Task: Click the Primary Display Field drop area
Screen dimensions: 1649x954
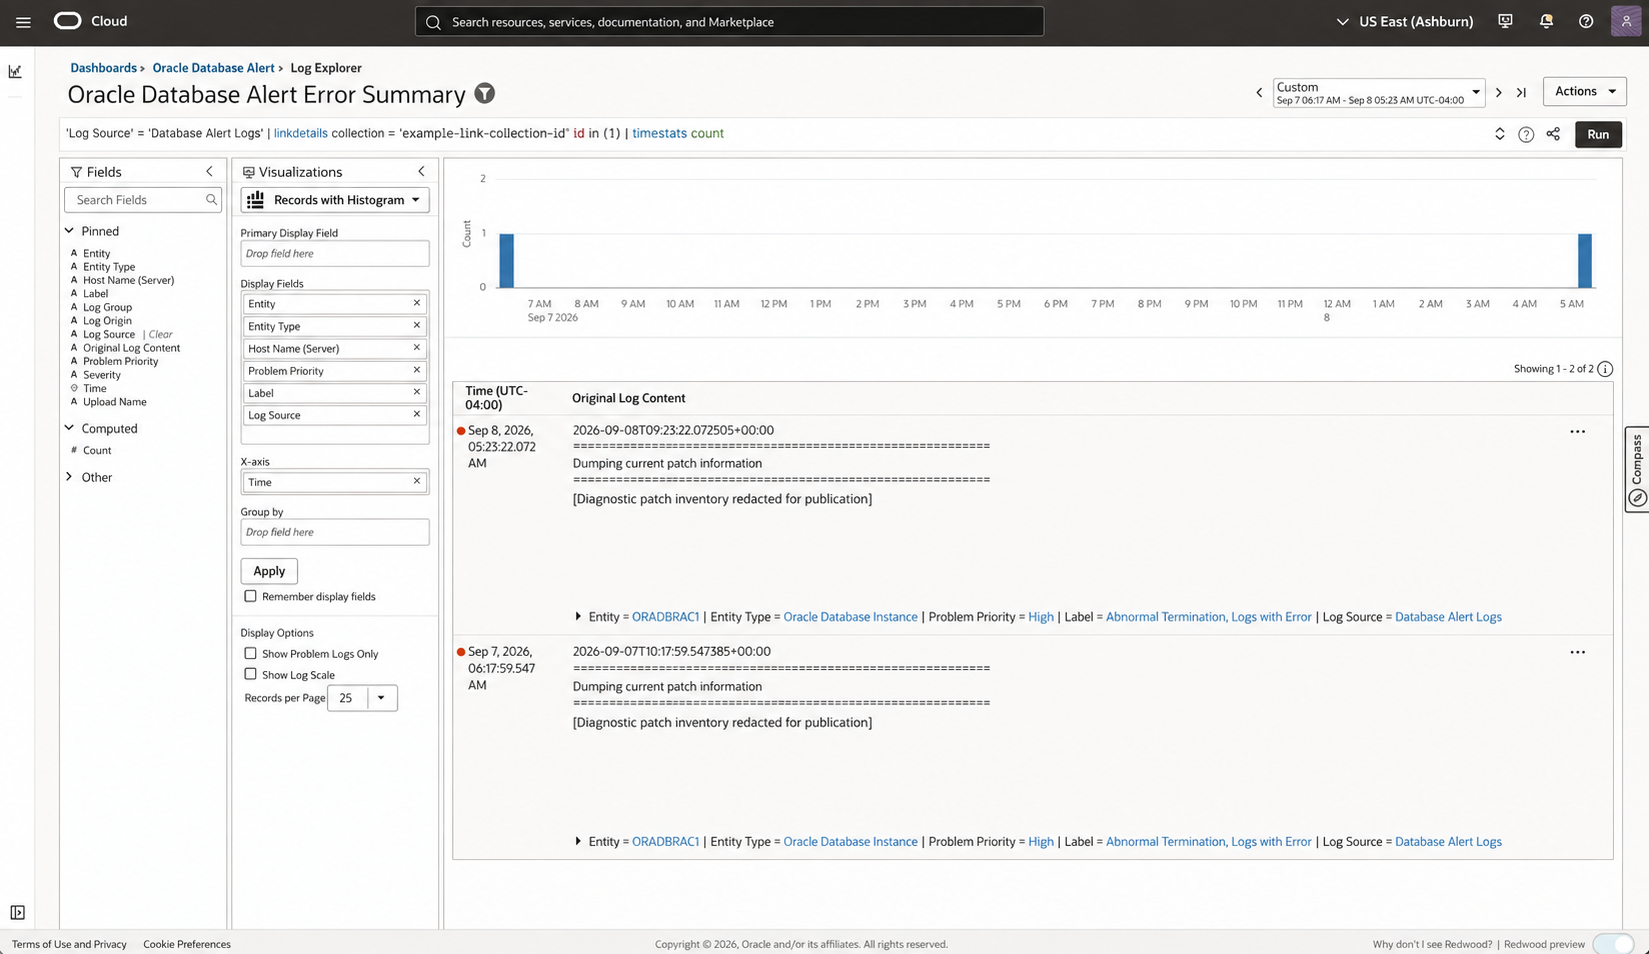Action: click(335, 254)
